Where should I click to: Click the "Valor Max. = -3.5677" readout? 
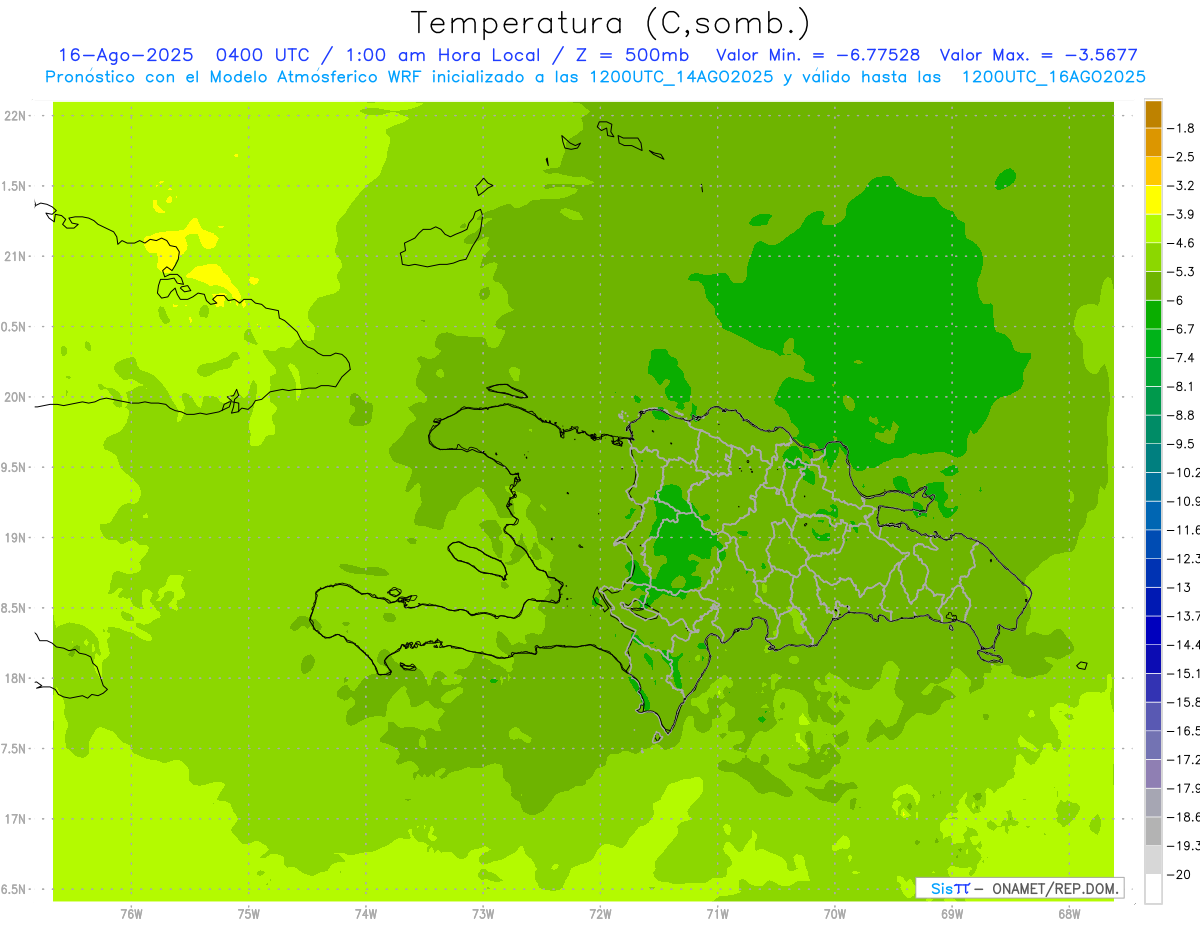[1038, 55]
